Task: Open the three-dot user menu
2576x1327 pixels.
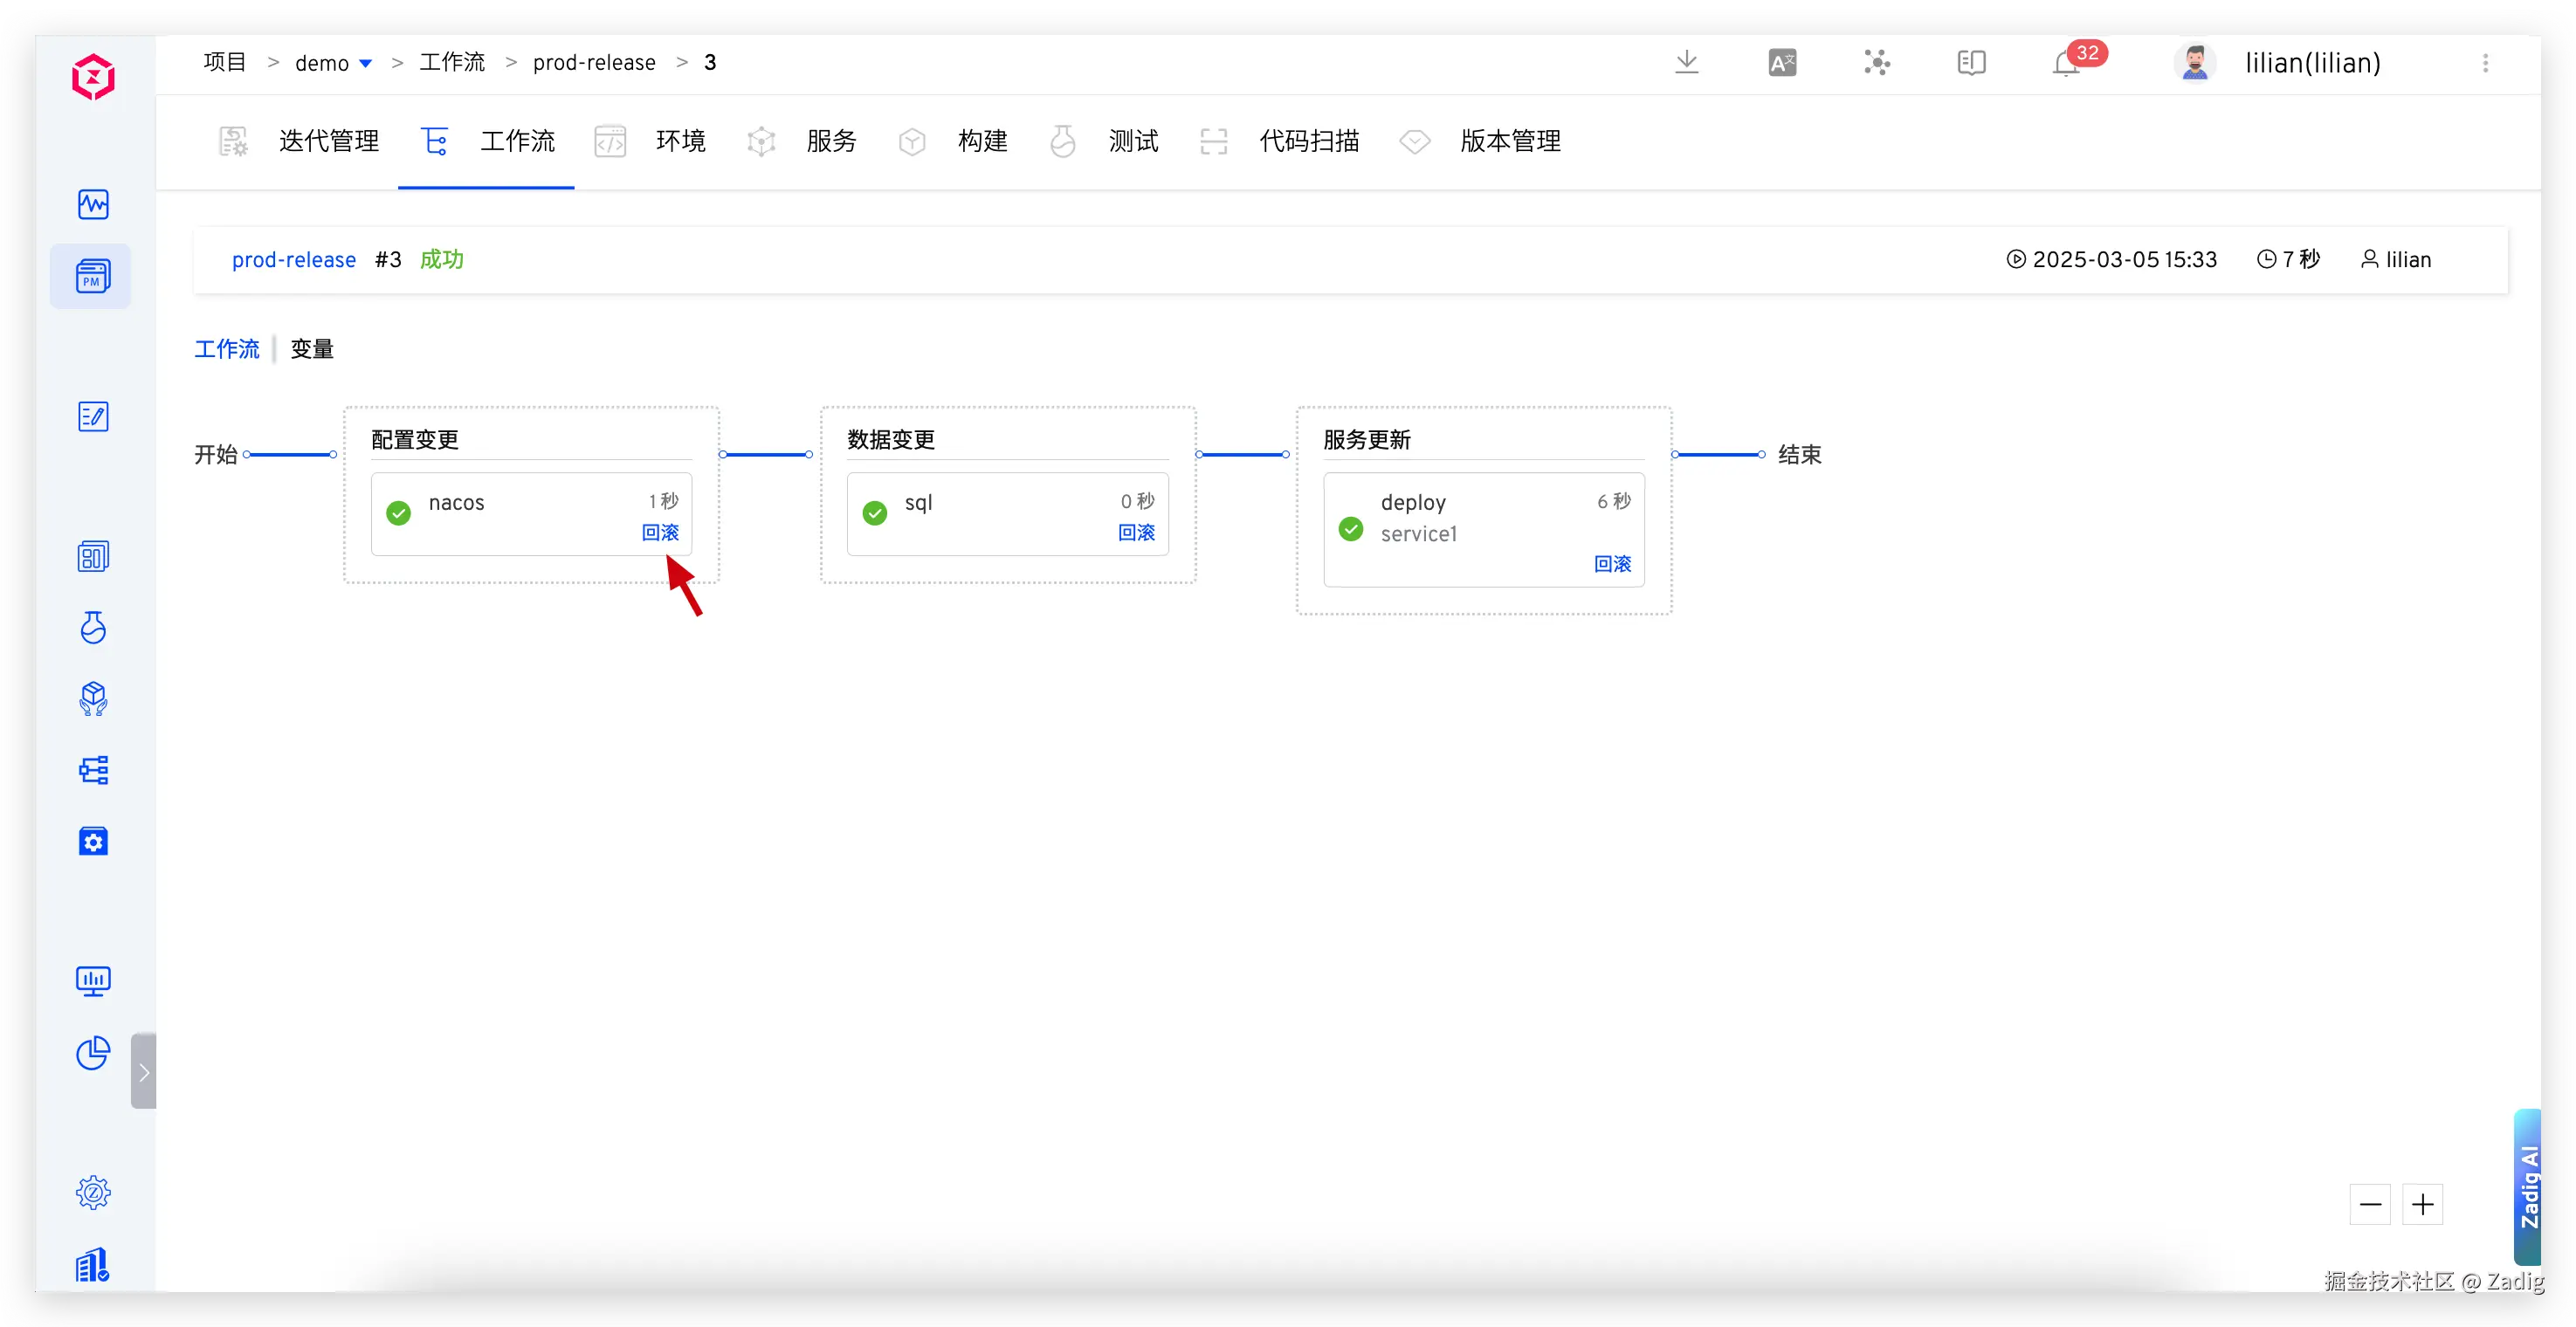Action: 2485,63
